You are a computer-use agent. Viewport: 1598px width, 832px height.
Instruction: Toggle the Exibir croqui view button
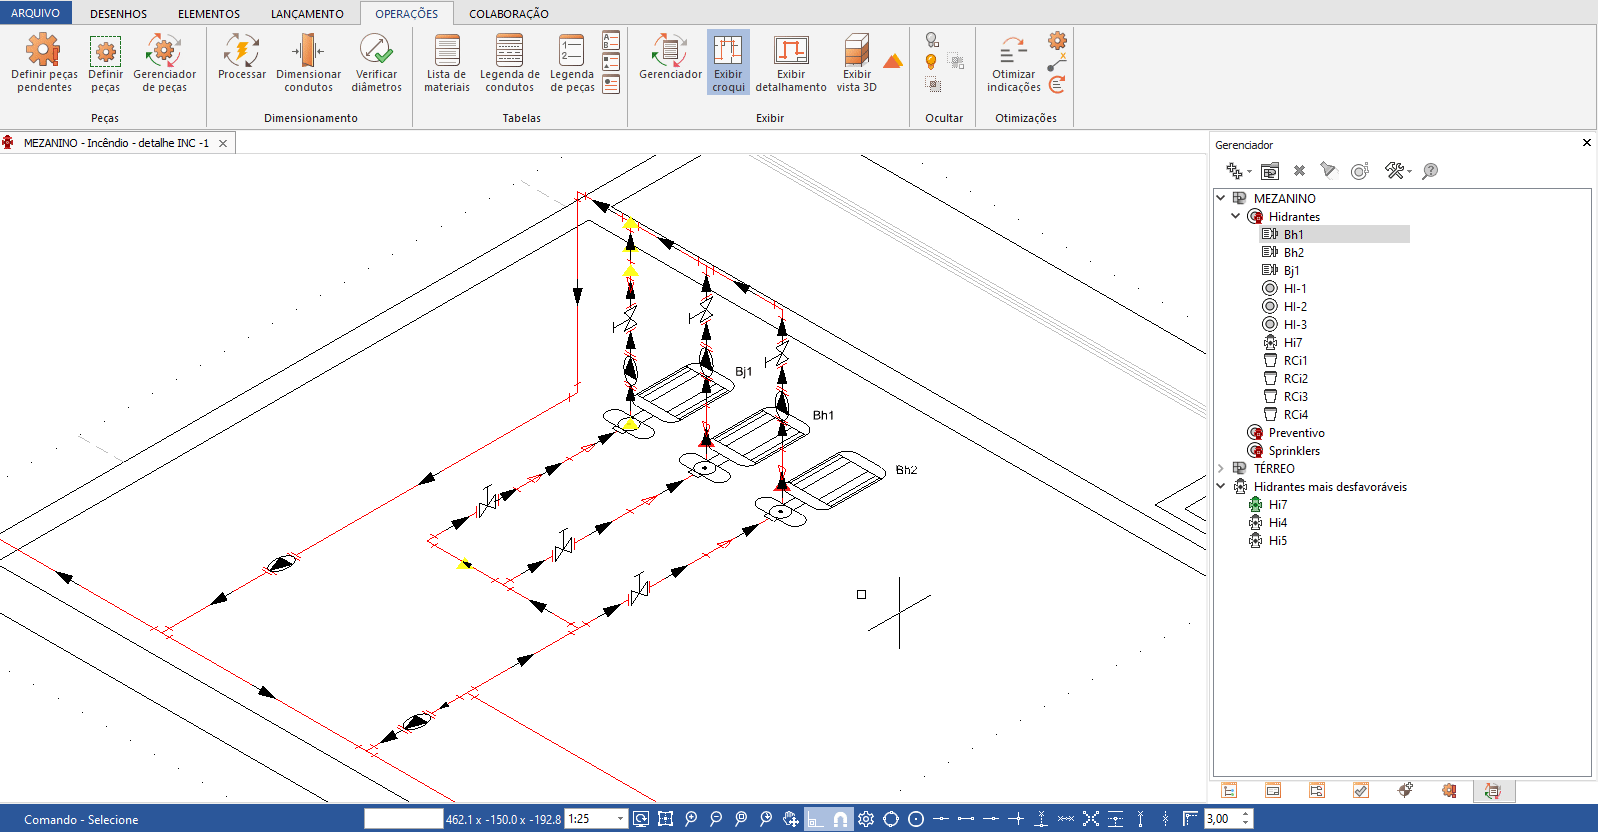[x=728, y=62]
